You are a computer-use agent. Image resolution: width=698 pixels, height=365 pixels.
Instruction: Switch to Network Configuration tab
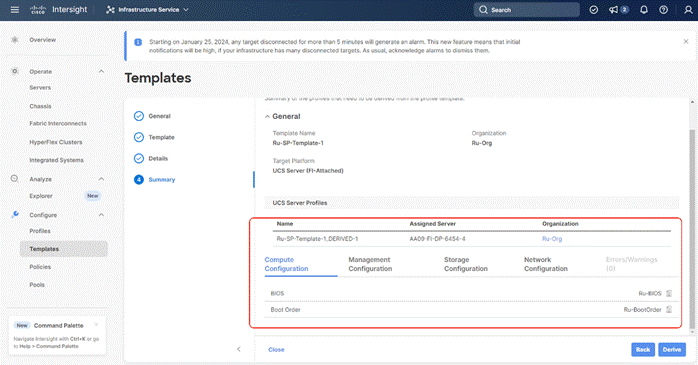[546, 264]
